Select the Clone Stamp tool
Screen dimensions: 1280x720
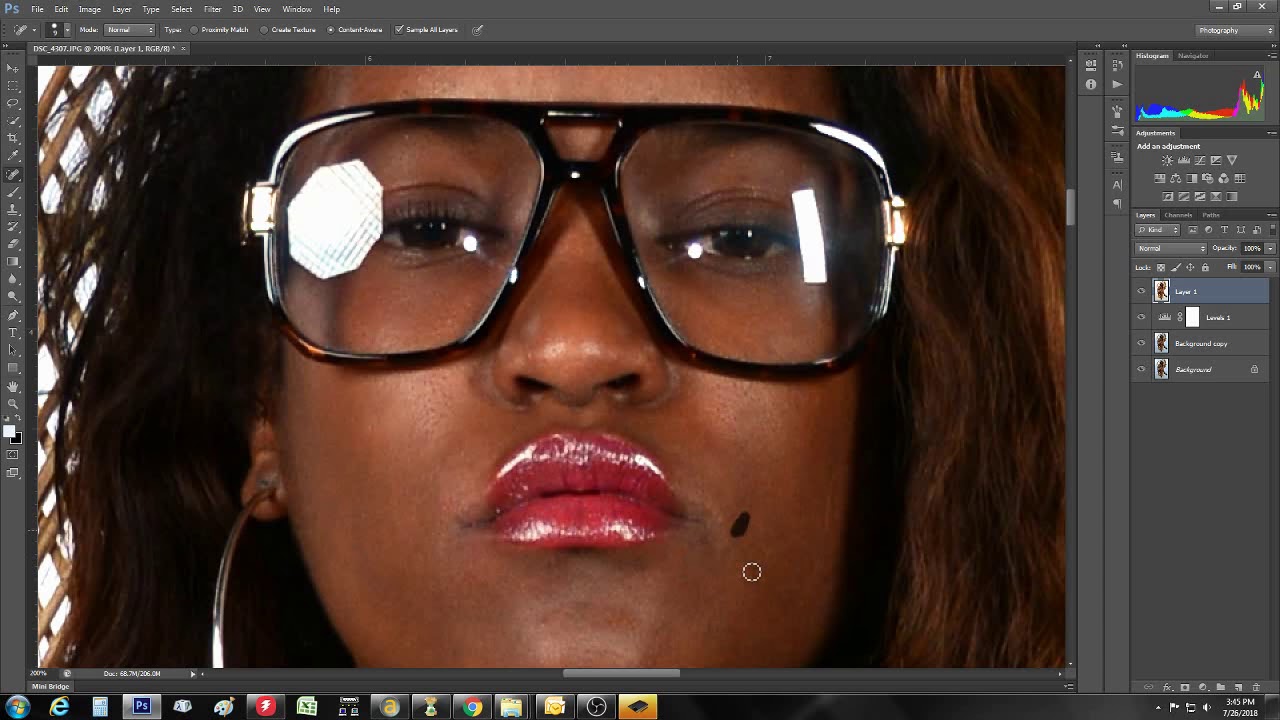13,209
